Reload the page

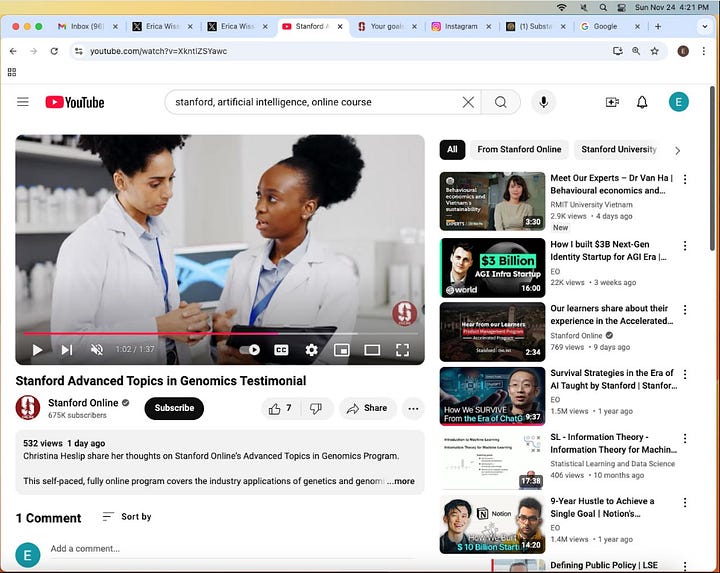point(54,51)
